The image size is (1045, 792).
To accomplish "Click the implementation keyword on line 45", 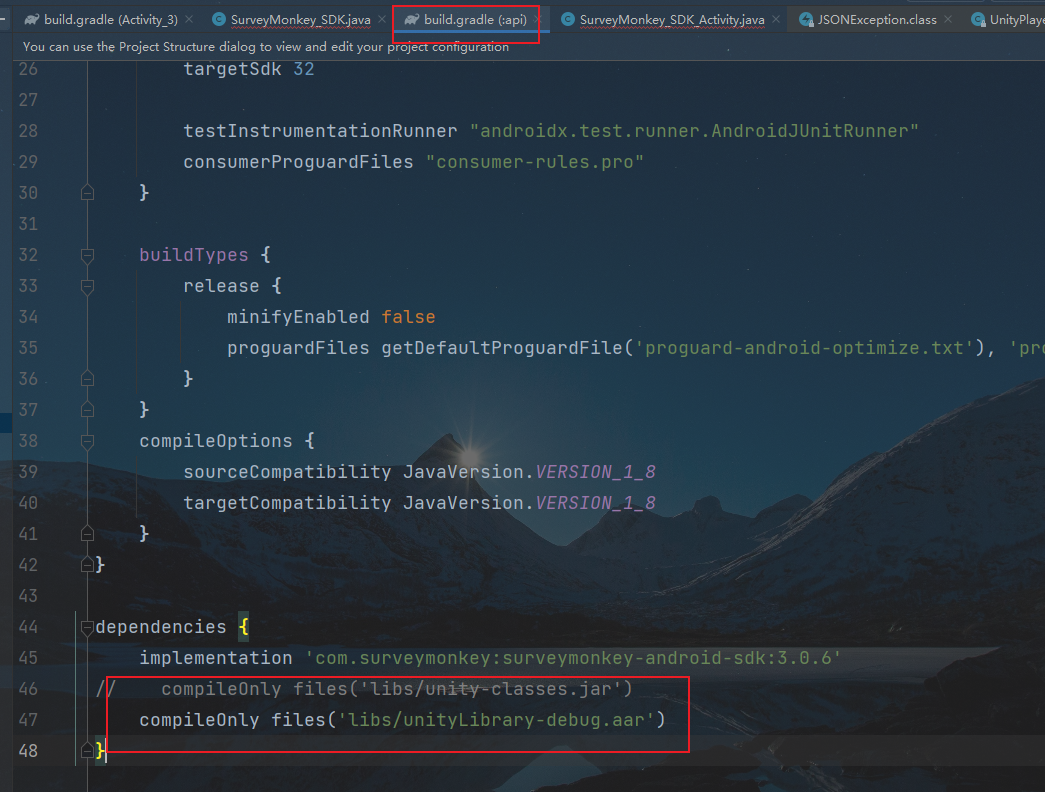I will click(215, 658).
